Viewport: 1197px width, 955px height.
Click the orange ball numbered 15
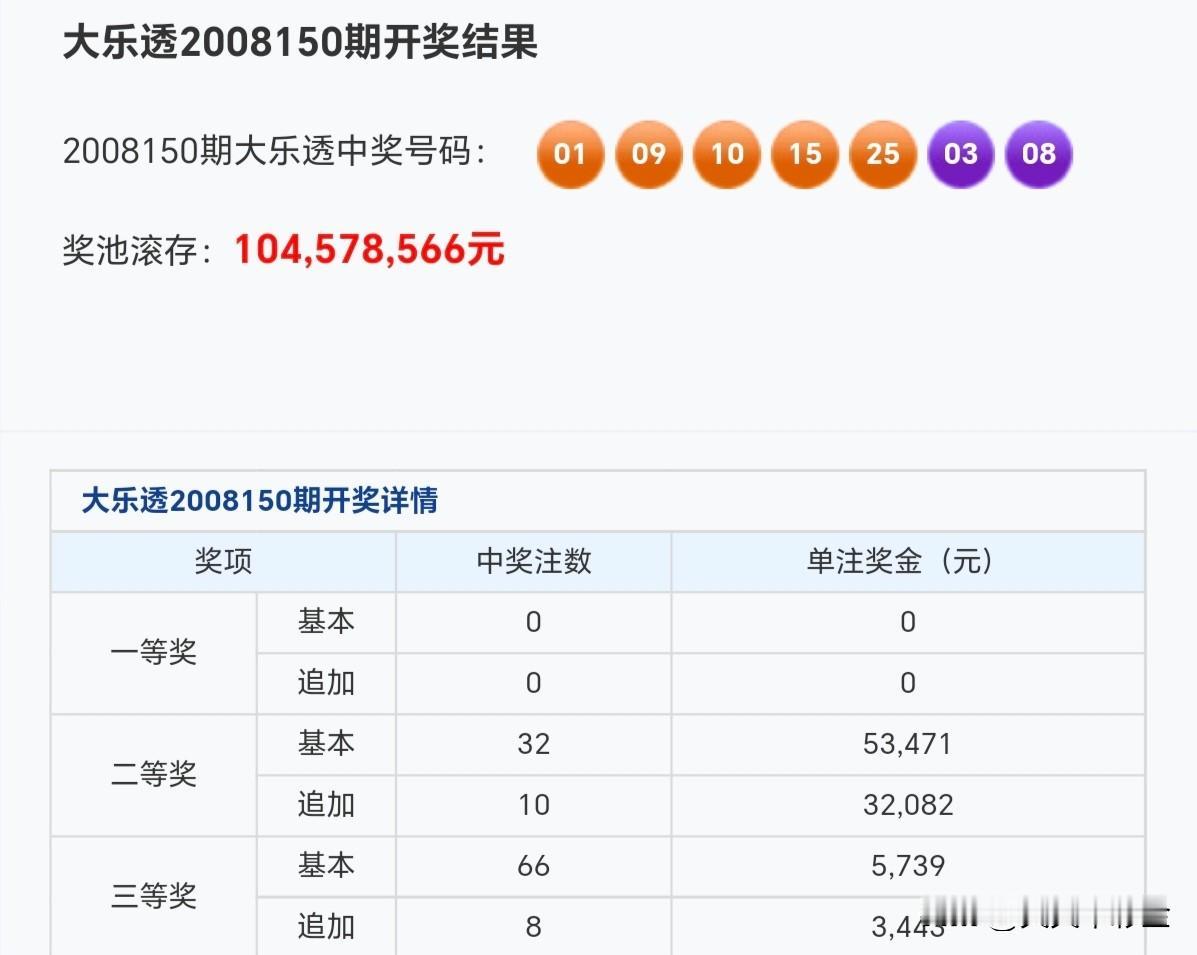tap(805, 154)
